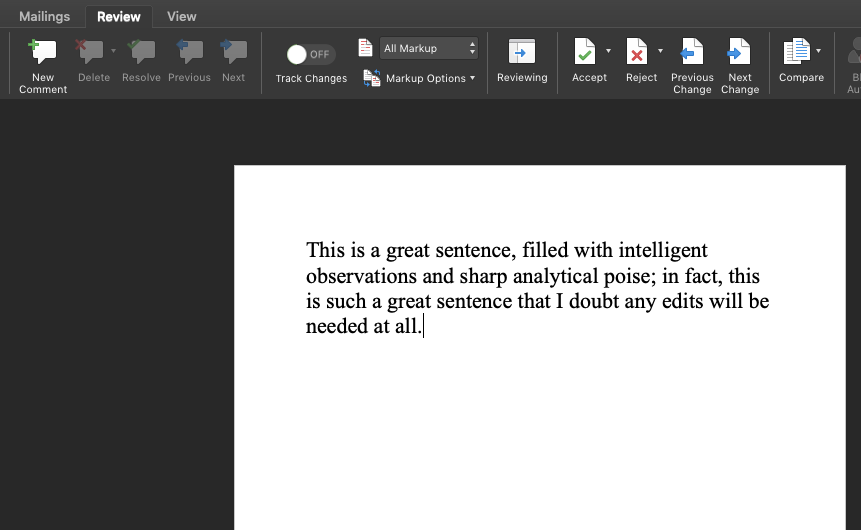Click the Delete comment icon

coord(90,52)
